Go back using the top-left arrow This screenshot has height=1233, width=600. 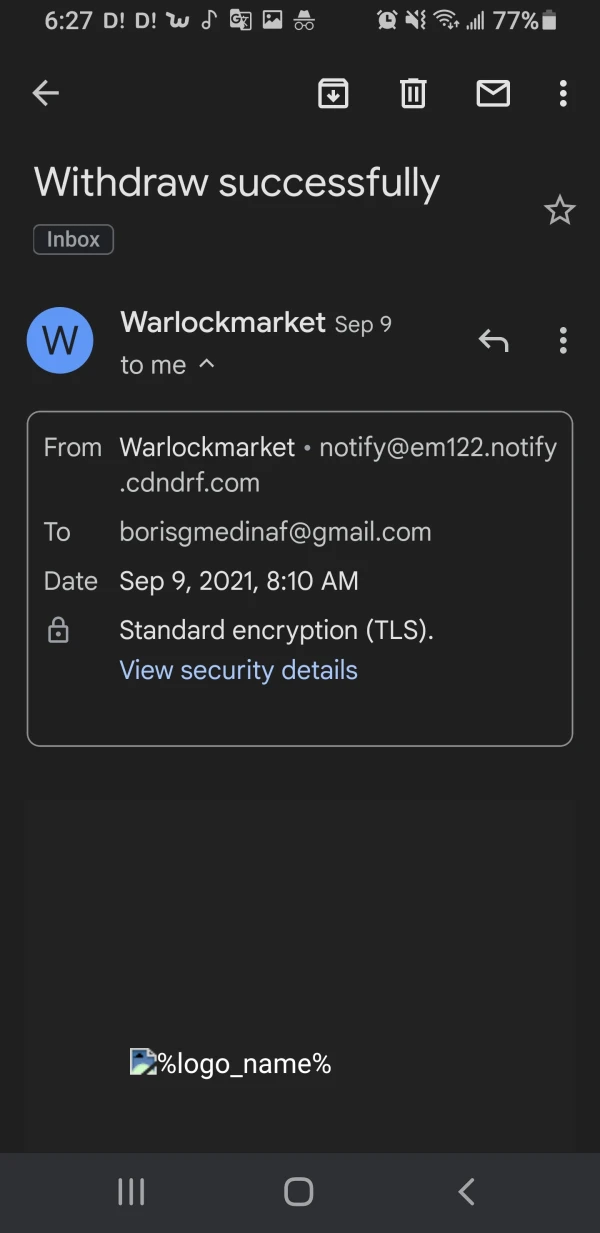tap(46, 94)
